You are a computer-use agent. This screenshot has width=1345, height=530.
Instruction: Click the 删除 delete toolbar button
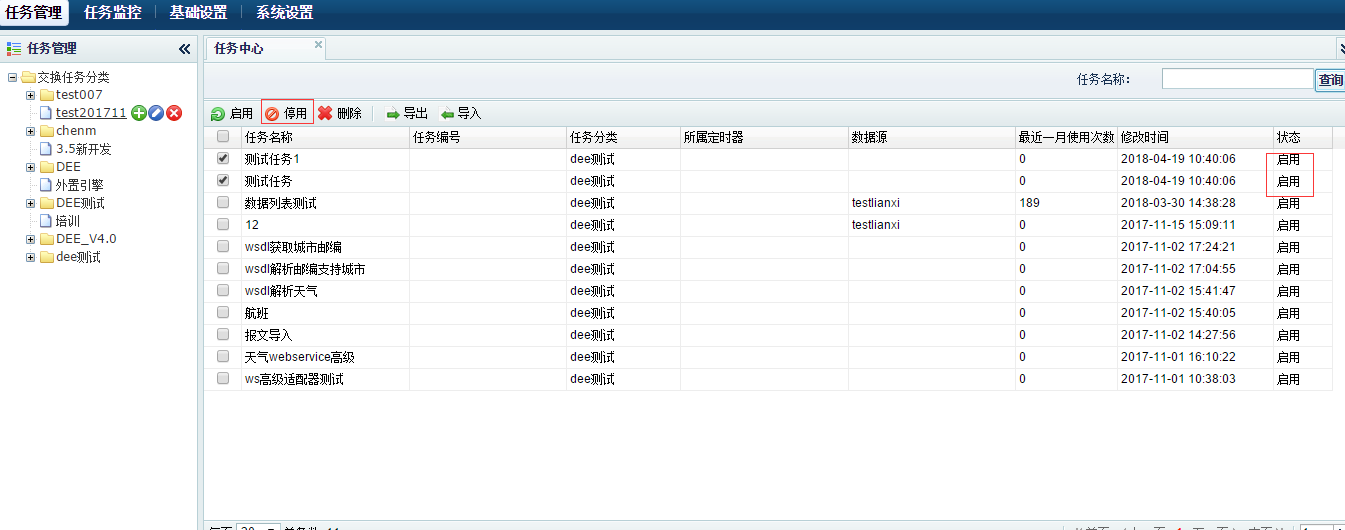click(x=340, y=114)
